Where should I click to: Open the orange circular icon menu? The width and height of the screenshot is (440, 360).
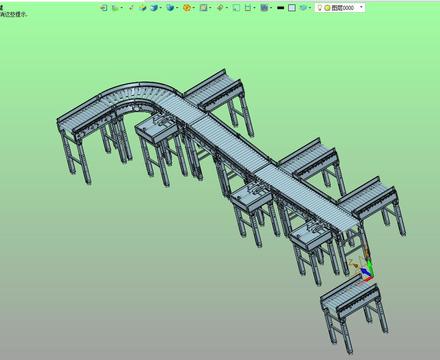(x=187, y=8)
